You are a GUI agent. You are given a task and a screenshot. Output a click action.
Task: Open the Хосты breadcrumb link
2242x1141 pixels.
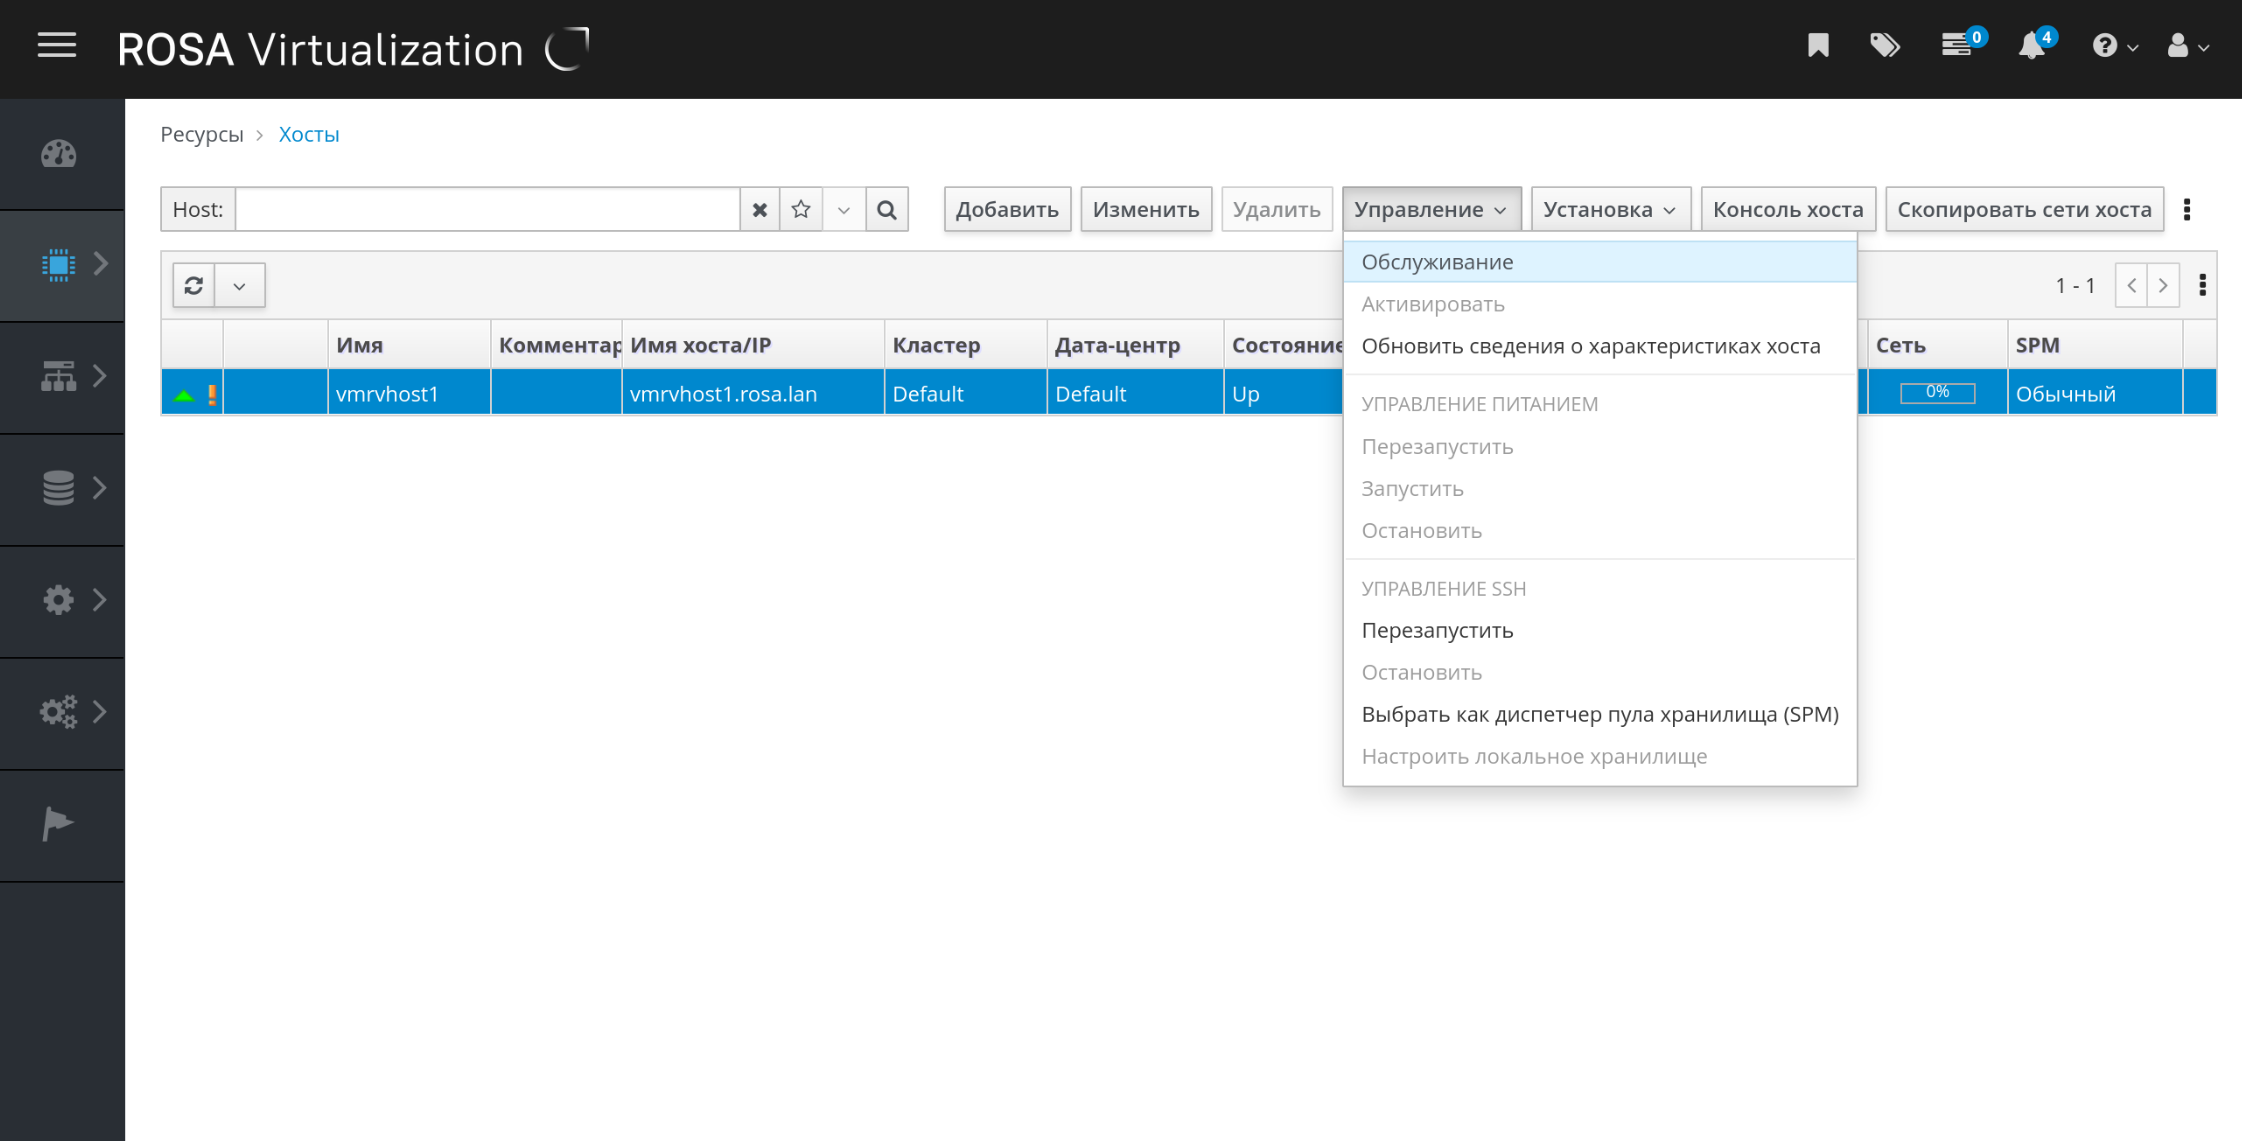pos(308,135)
